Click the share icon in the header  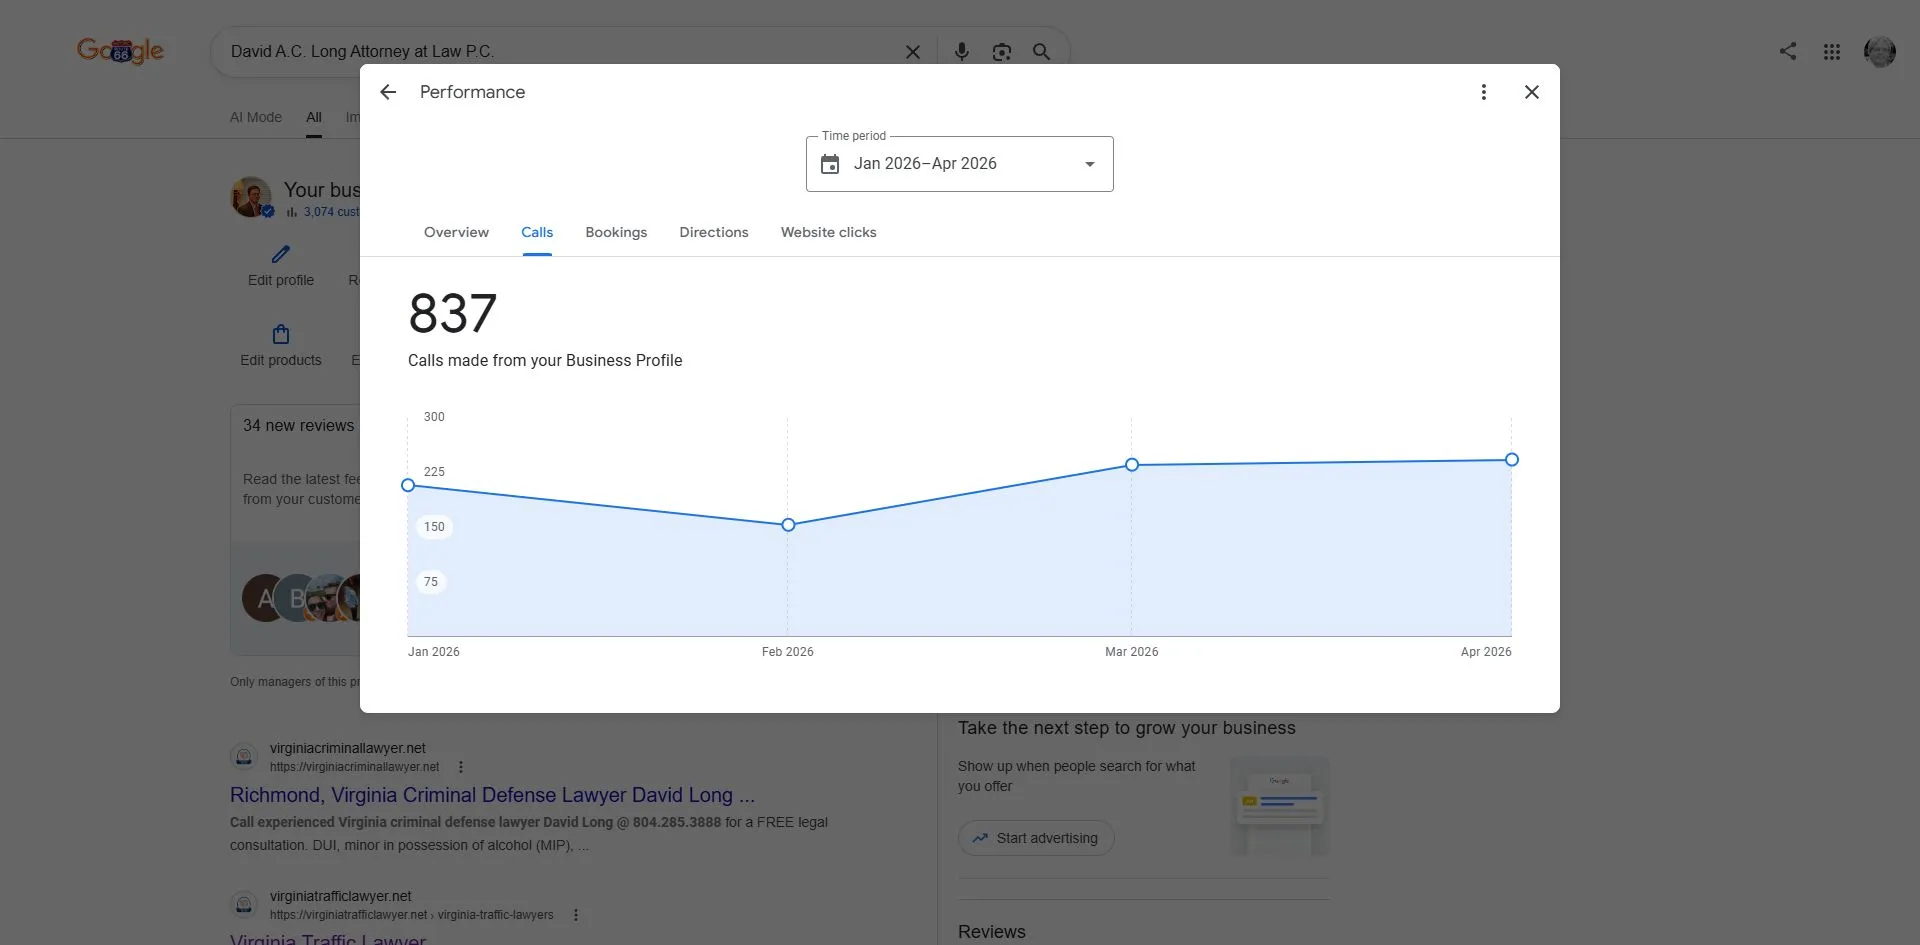1788,51
